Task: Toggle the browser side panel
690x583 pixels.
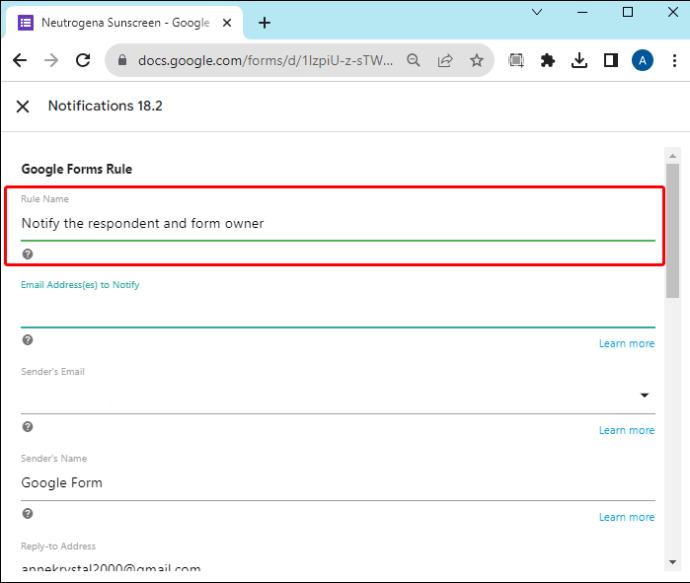Action: pyautogui.click(x=611, y=60)
